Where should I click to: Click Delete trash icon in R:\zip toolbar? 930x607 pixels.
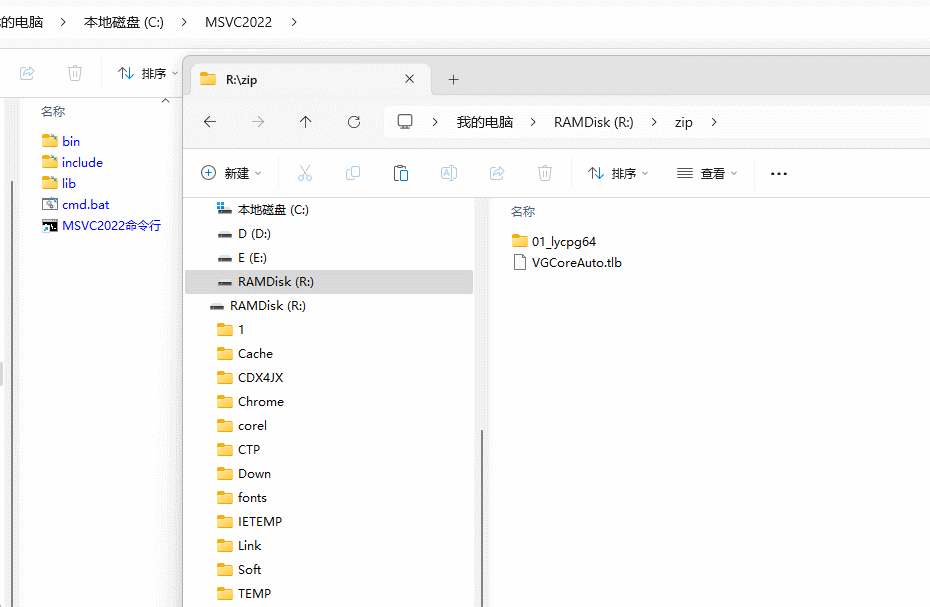pyautogui.click(x=545, y=173)
